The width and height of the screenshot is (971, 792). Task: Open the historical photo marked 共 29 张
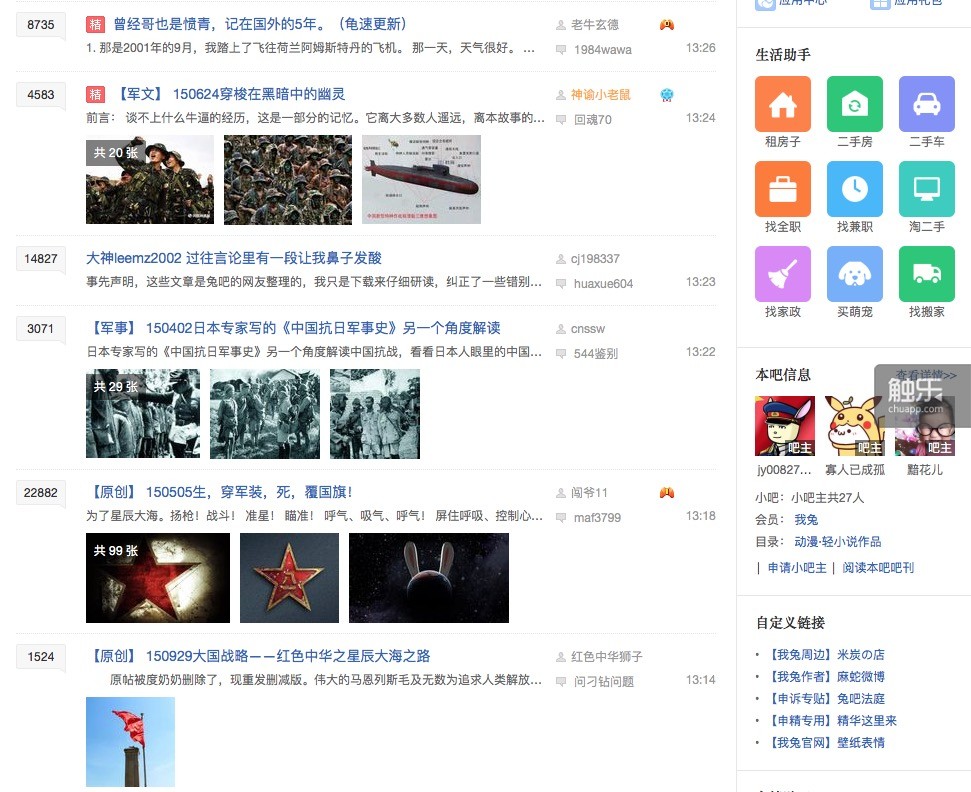143,414
